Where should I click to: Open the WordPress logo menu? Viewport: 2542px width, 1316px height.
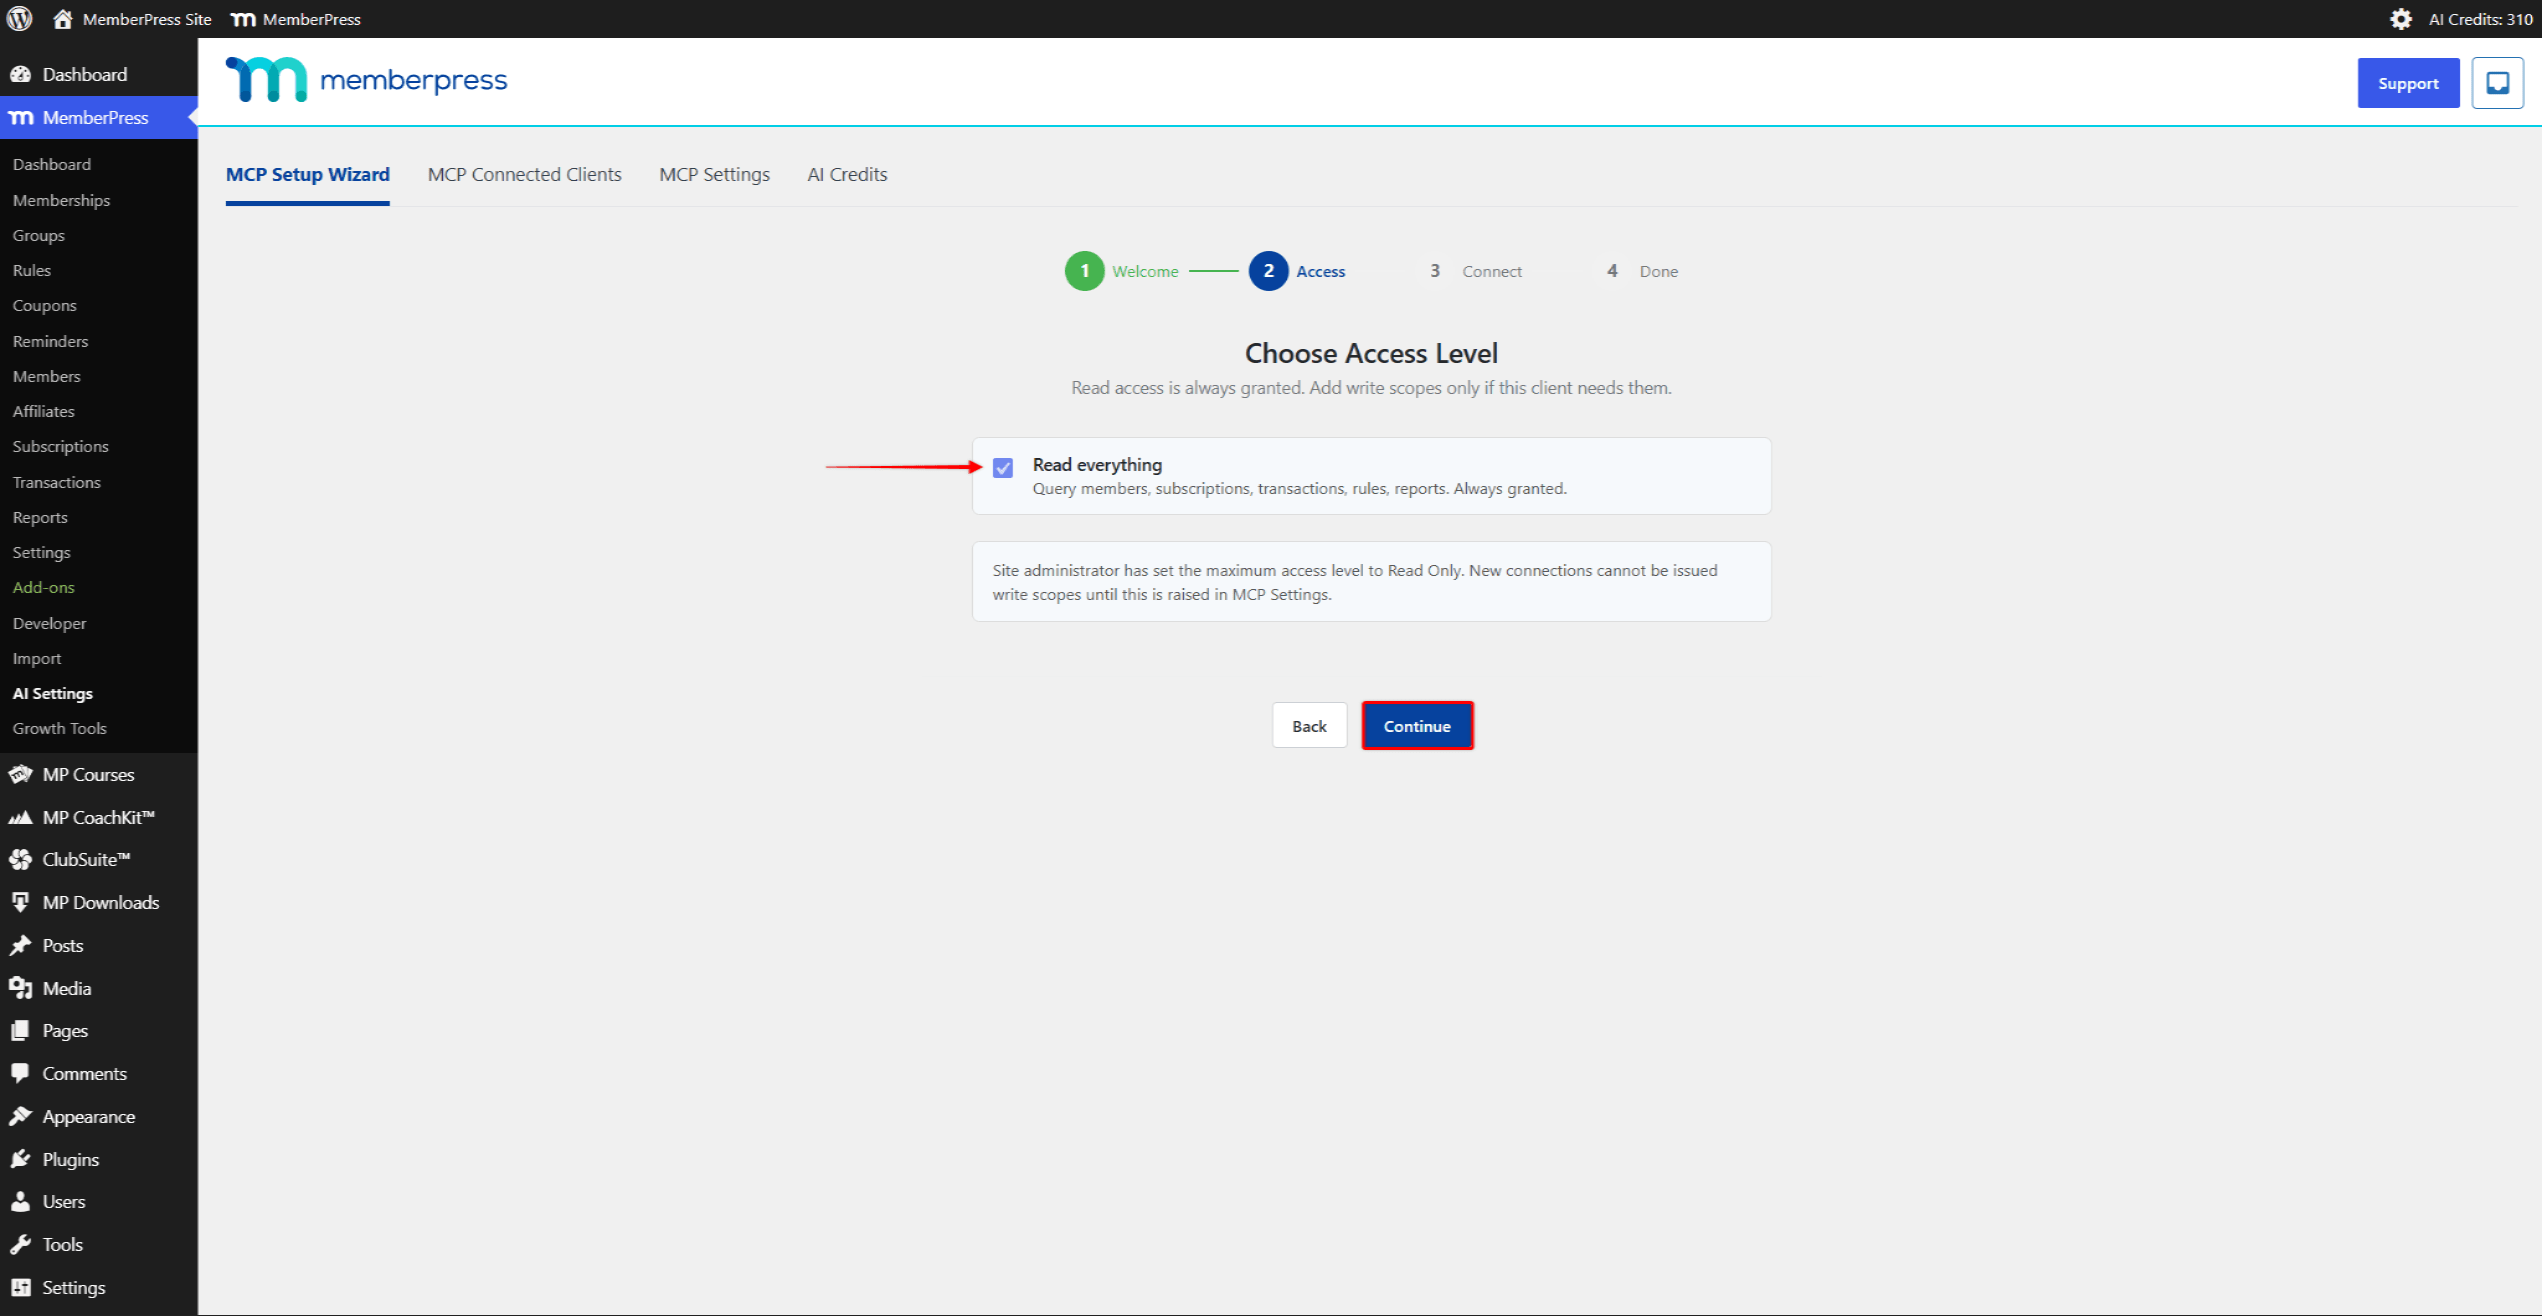20,19
